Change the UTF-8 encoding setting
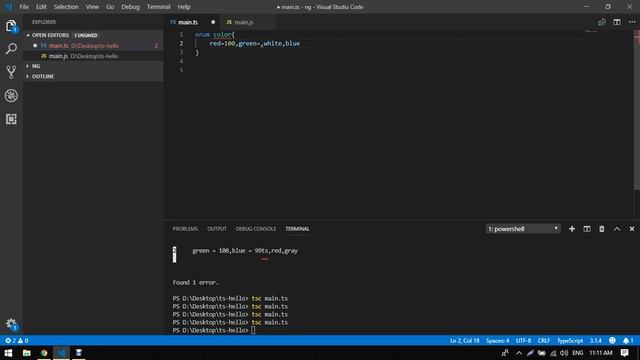Viewport: 640px width, 360px height. coord(523,340)
